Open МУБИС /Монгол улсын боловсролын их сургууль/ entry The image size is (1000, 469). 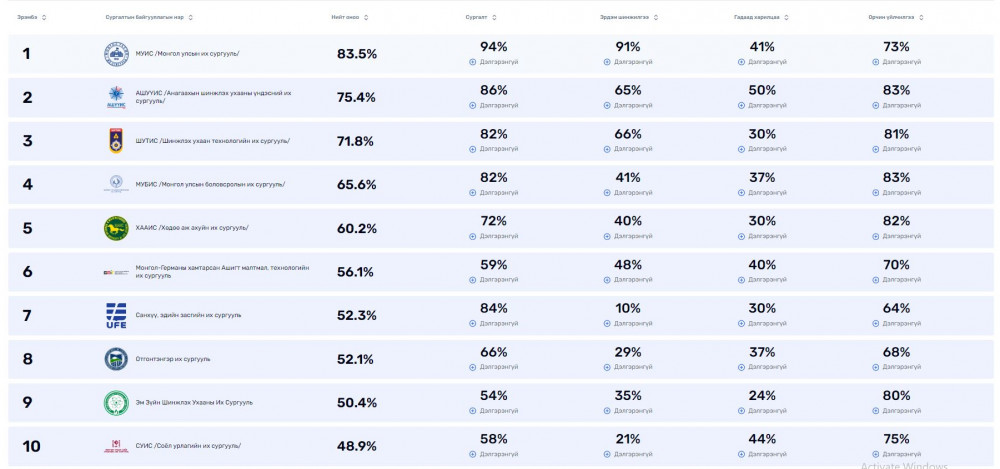210,184
